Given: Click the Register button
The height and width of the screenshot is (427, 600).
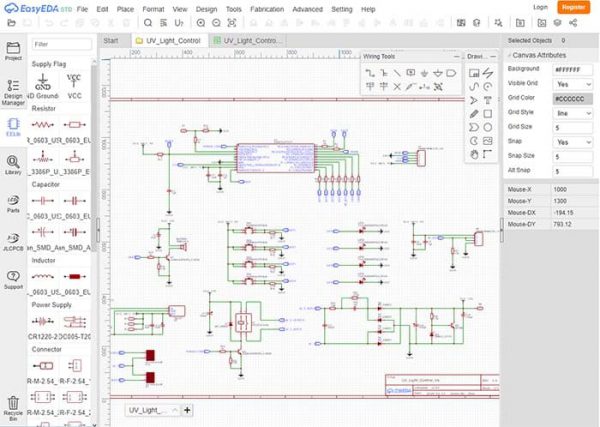Looking at the screenshot, I should click(x=573, y=7).
